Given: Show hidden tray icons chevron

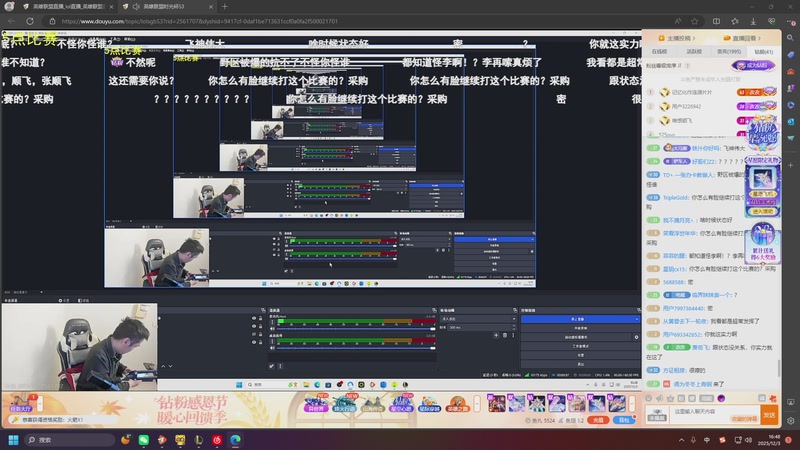Looking at the screenshot, I should (x=681, y=440).
